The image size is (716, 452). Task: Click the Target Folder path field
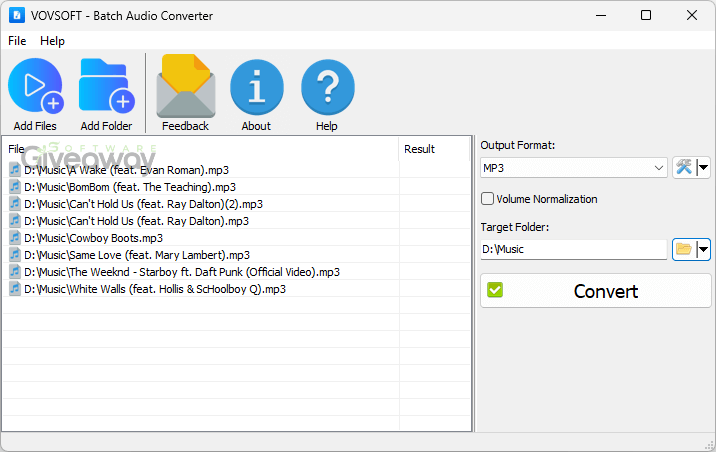[572, 249]
